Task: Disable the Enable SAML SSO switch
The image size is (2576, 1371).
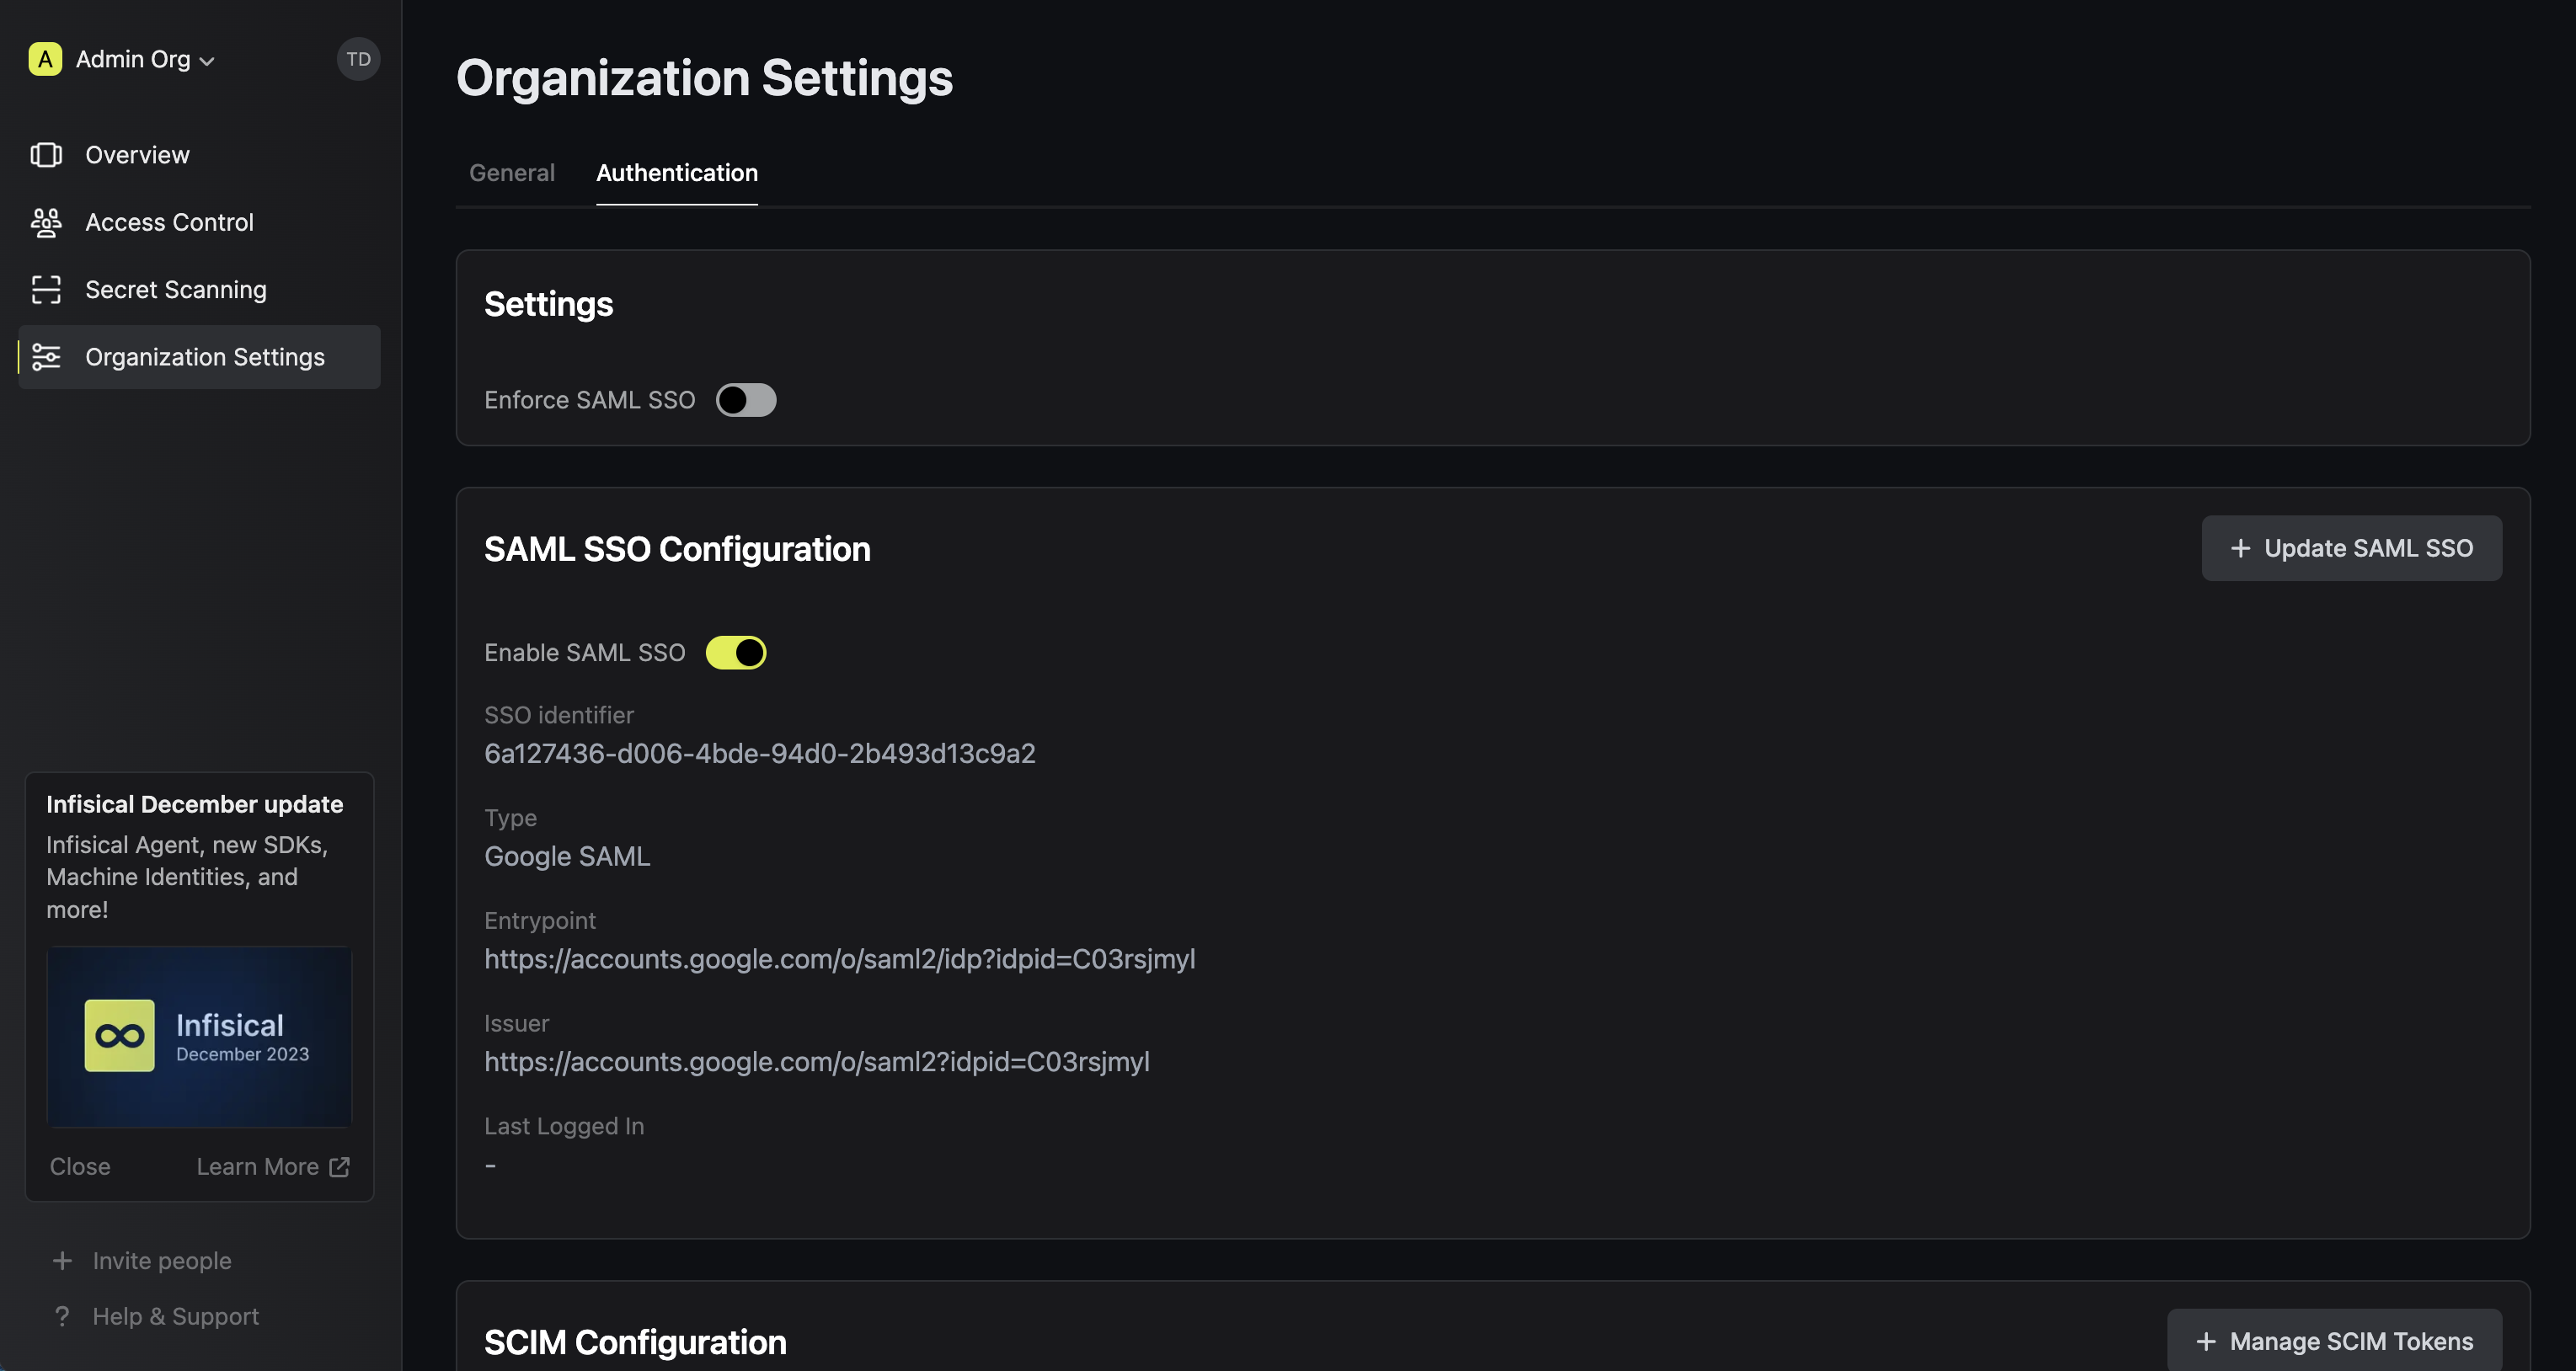Action: (x=736, y=653)
